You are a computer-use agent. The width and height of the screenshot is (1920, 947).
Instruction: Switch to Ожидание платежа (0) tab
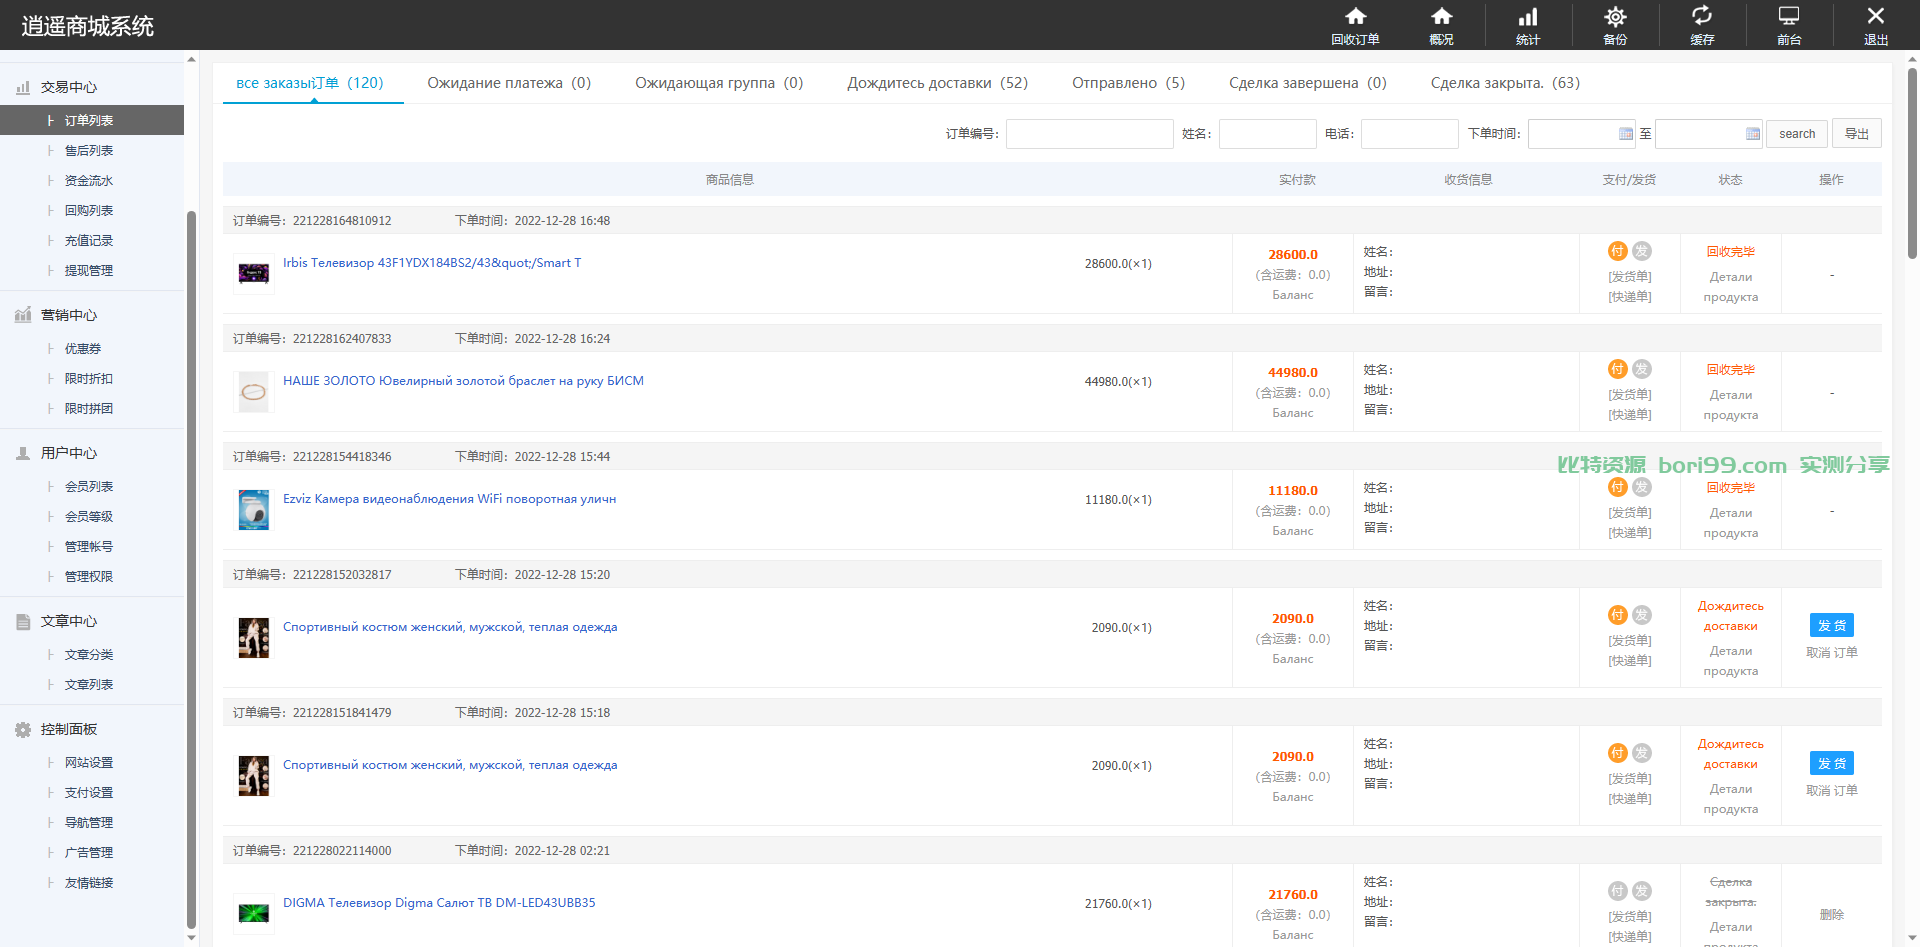[x=509, y=83]
